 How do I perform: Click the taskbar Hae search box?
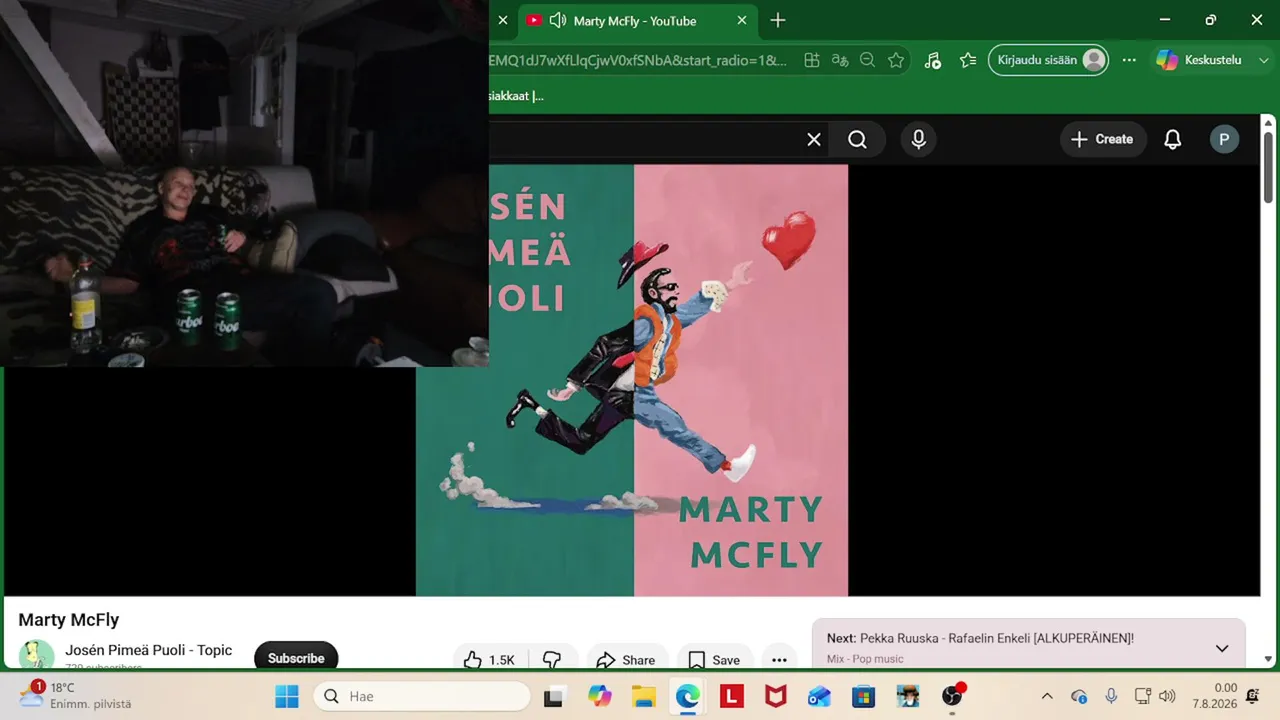pyautogui.click(x=422, y=696)
